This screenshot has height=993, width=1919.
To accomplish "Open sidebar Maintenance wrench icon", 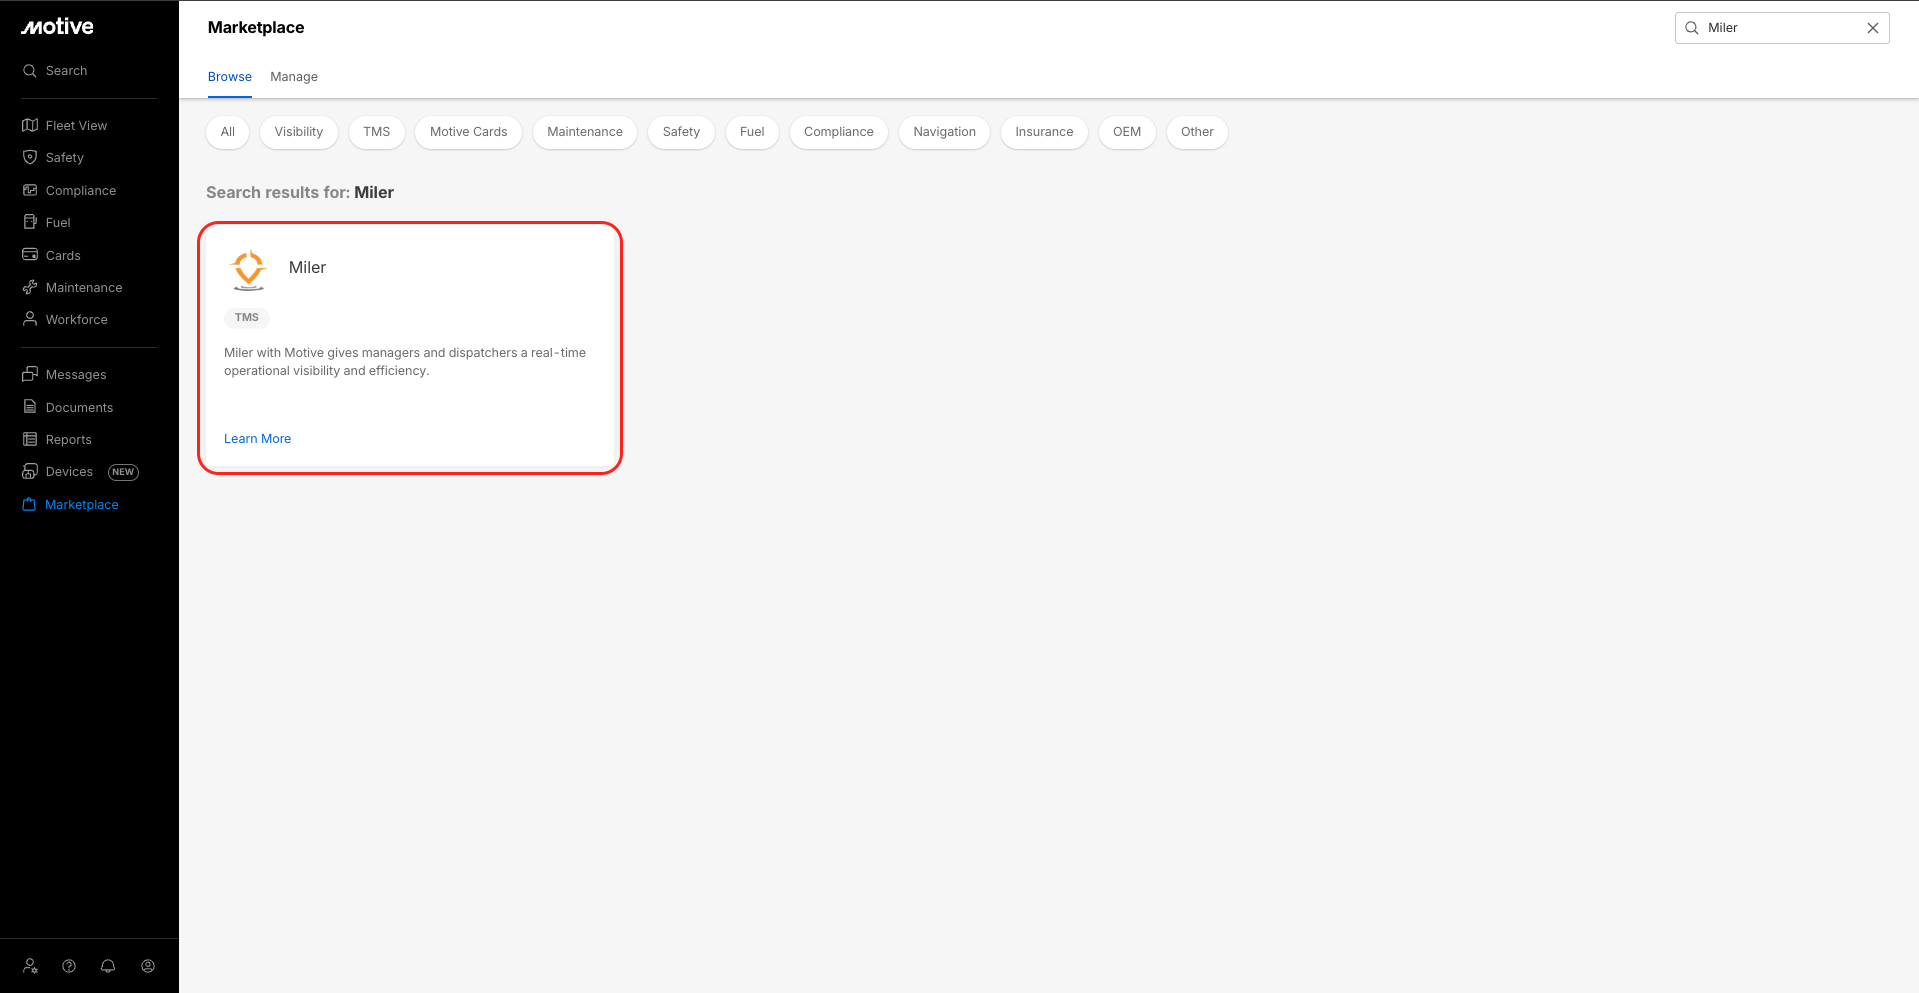I will (x=30, y=287).
